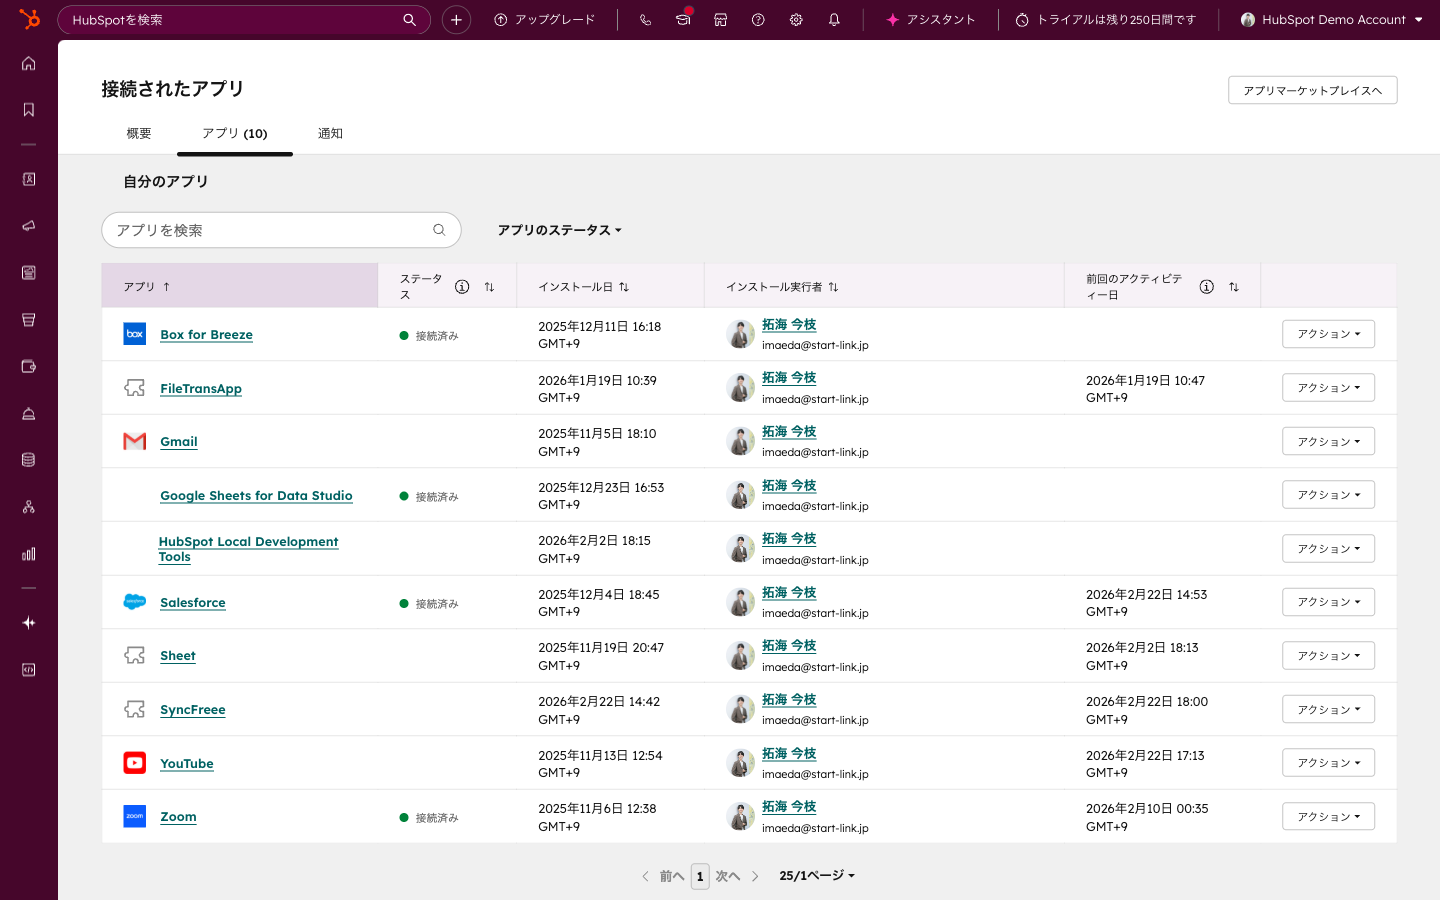This screenshot has width=1440, height=900.
Task: Click the HubSpot sprocket logo
Action: [29, 19]
